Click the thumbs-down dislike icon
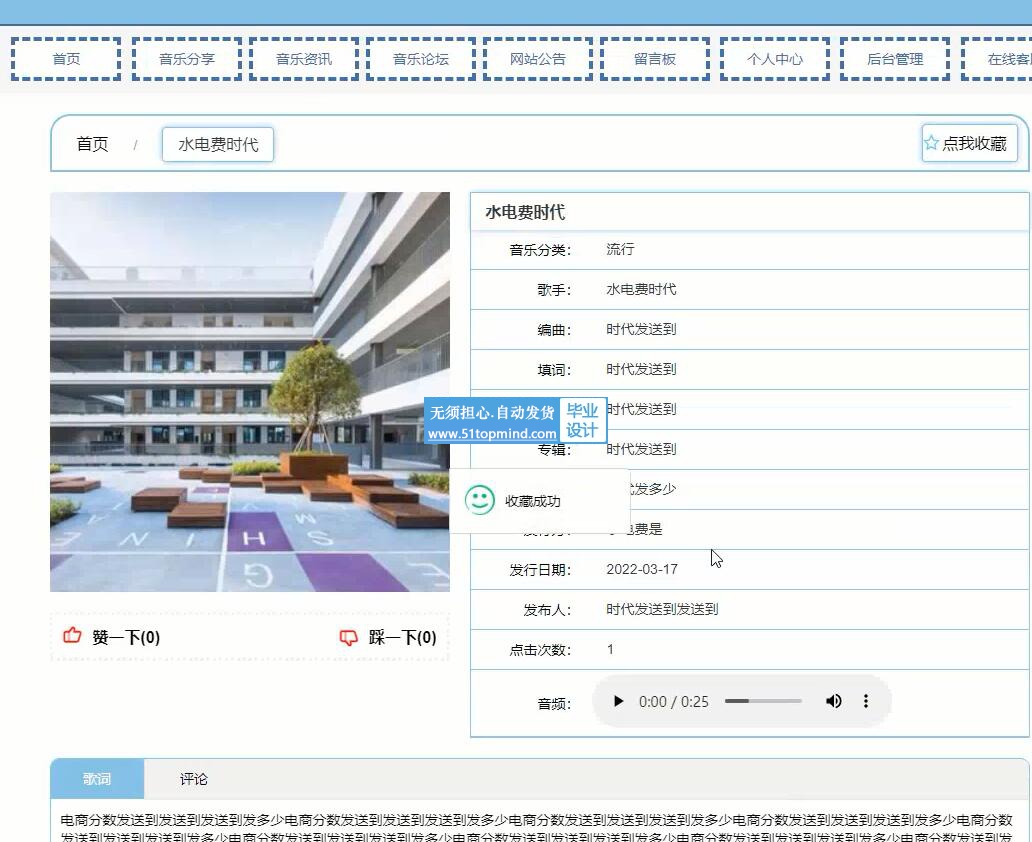The height and width of the screenshot is (842, 1032). (x=348, y=637)
